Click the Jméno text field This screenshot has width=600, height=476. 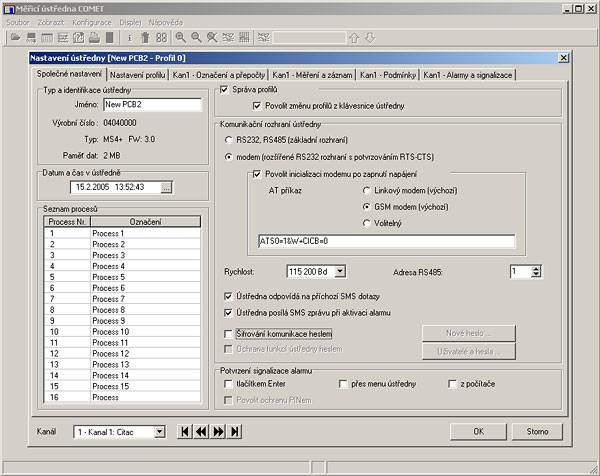pos(137,103)
